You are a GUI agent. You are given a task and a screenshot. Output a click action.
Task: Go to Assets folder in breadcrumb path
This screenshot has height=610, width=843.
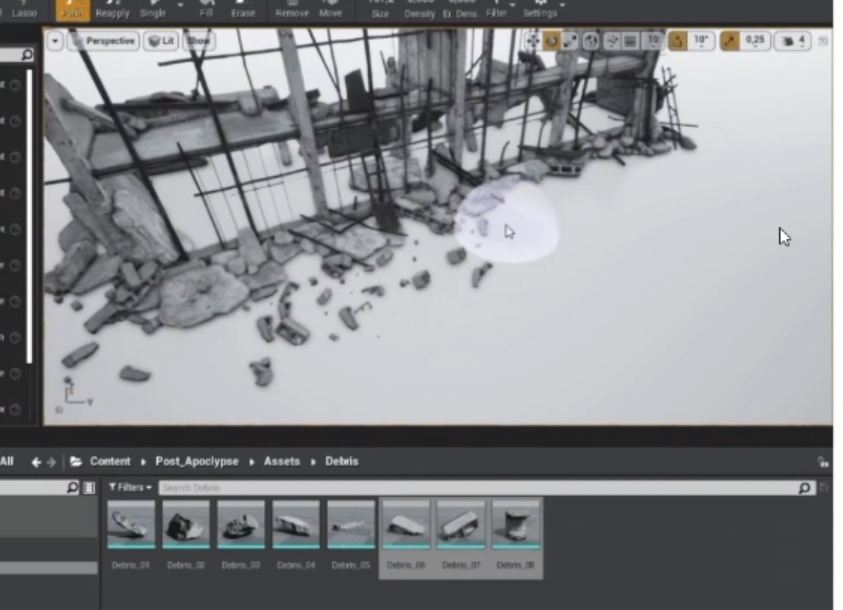pyautogui.click(x=281, y=462)
